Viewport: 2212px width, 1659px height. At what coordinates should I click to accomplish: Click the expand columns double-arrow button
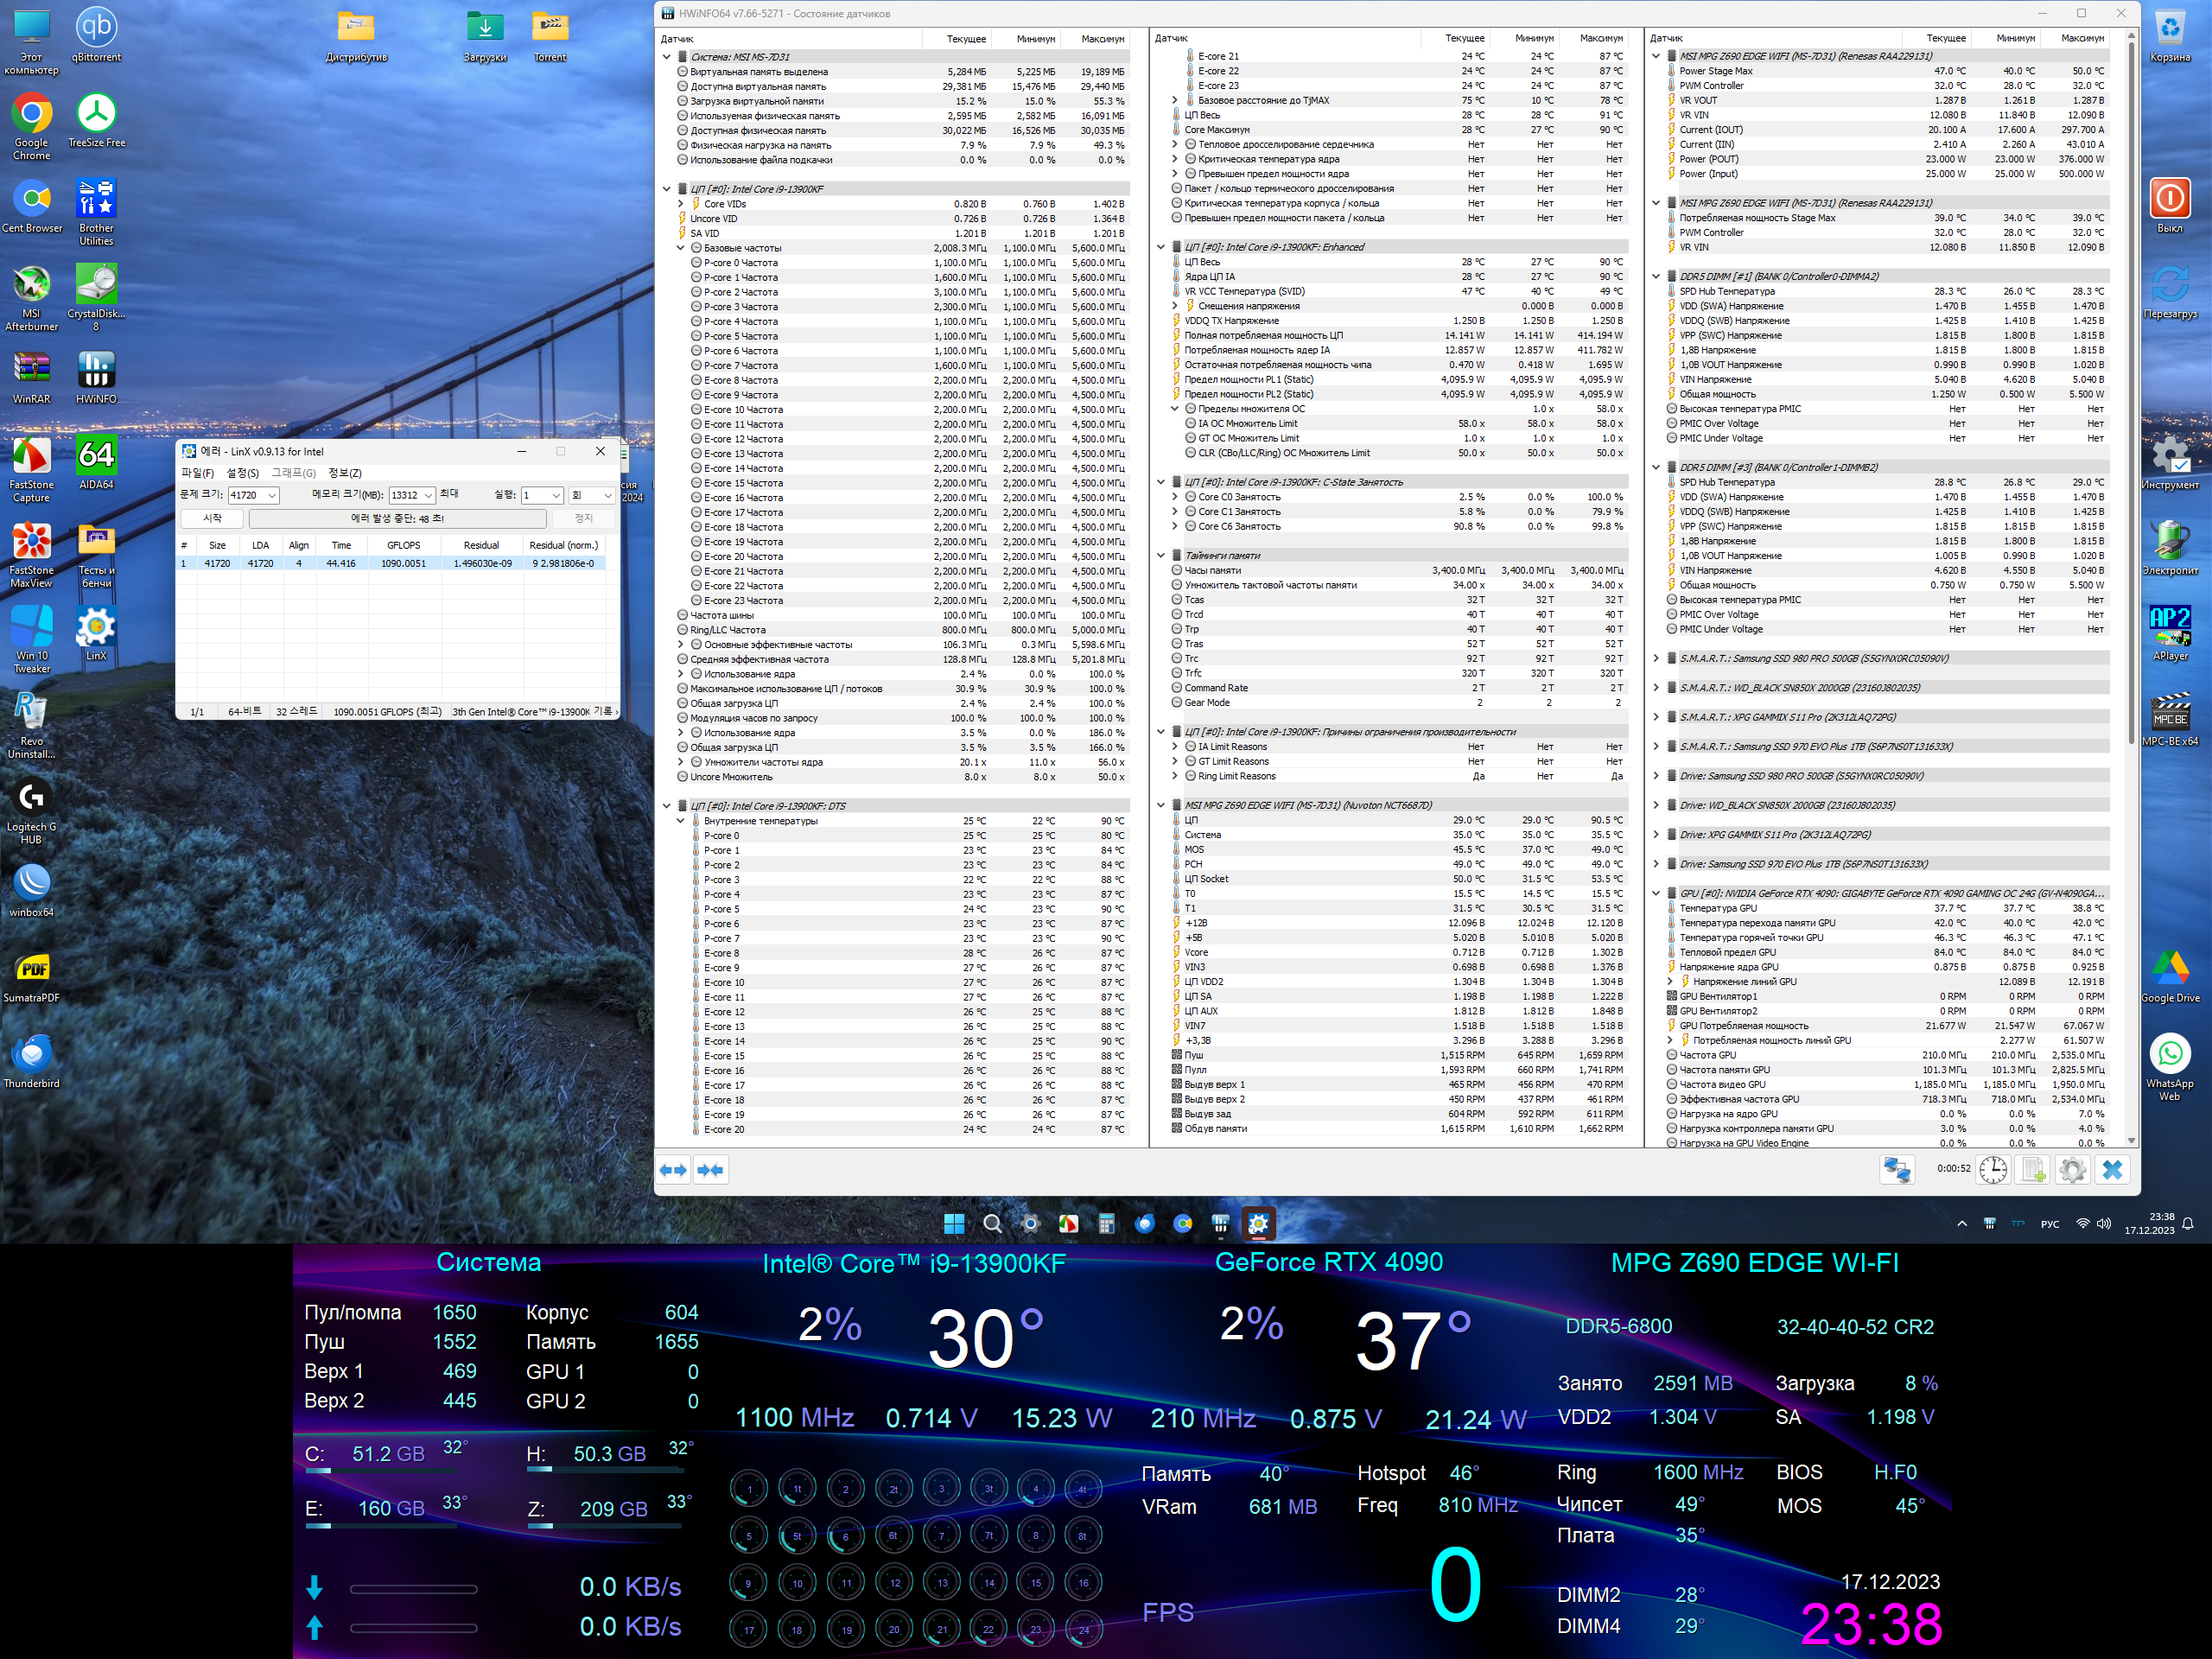tap(673, 1170)
